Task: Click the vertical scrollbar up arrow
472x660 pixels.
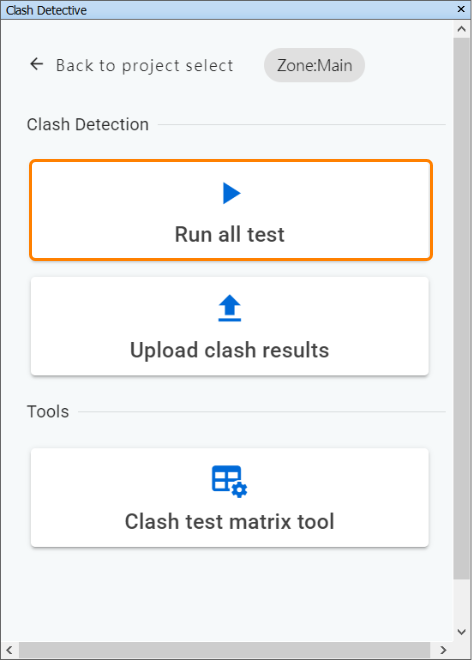Action: tap(461, 29)
